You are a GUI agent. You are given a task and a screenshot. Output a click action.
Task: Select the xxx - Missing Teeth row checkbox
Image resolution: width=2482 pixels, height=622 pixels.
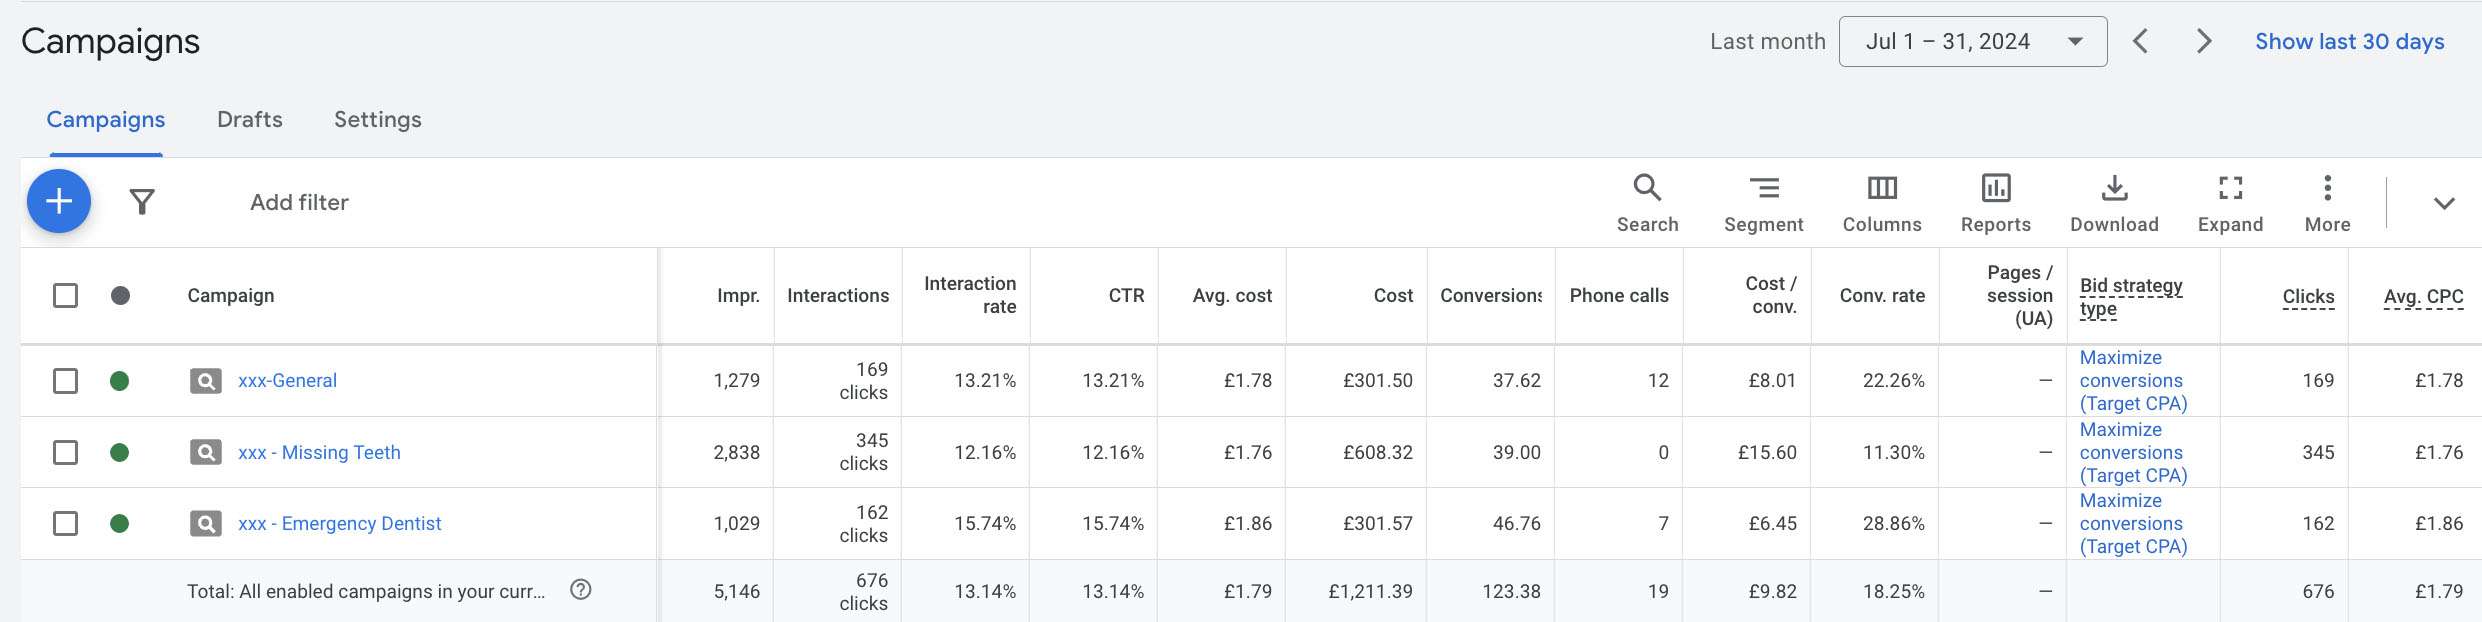pyautogui.click(x=65, y=452)
